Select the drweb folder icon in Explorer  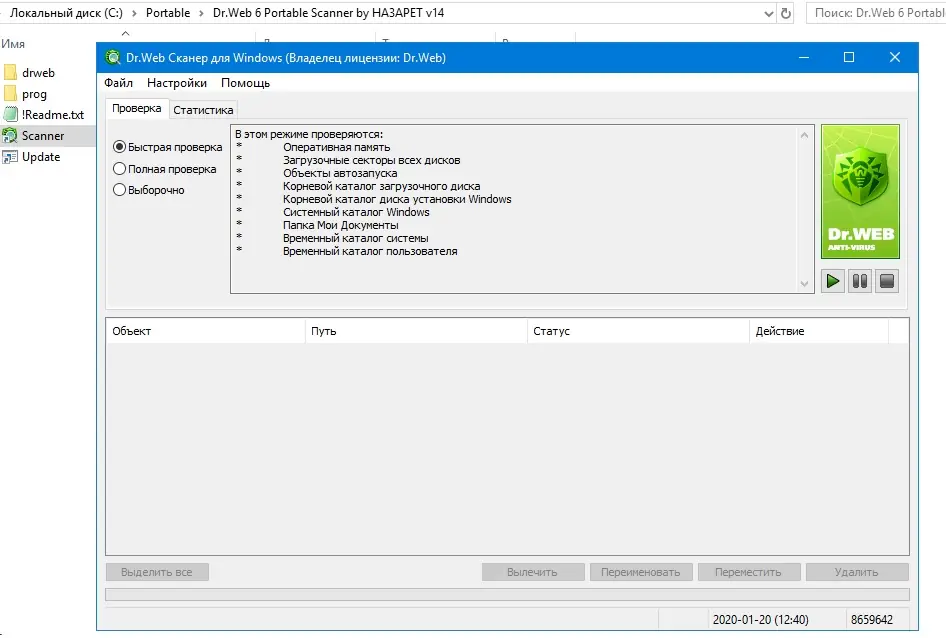[x=10, y=73]
